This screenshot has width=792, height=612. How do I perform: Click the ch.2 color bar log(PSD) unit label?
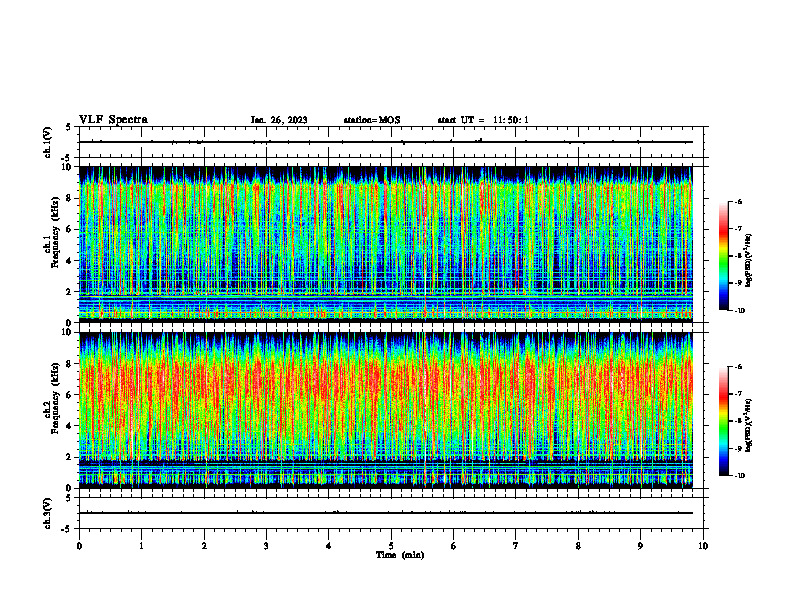(x=749, y=426)
